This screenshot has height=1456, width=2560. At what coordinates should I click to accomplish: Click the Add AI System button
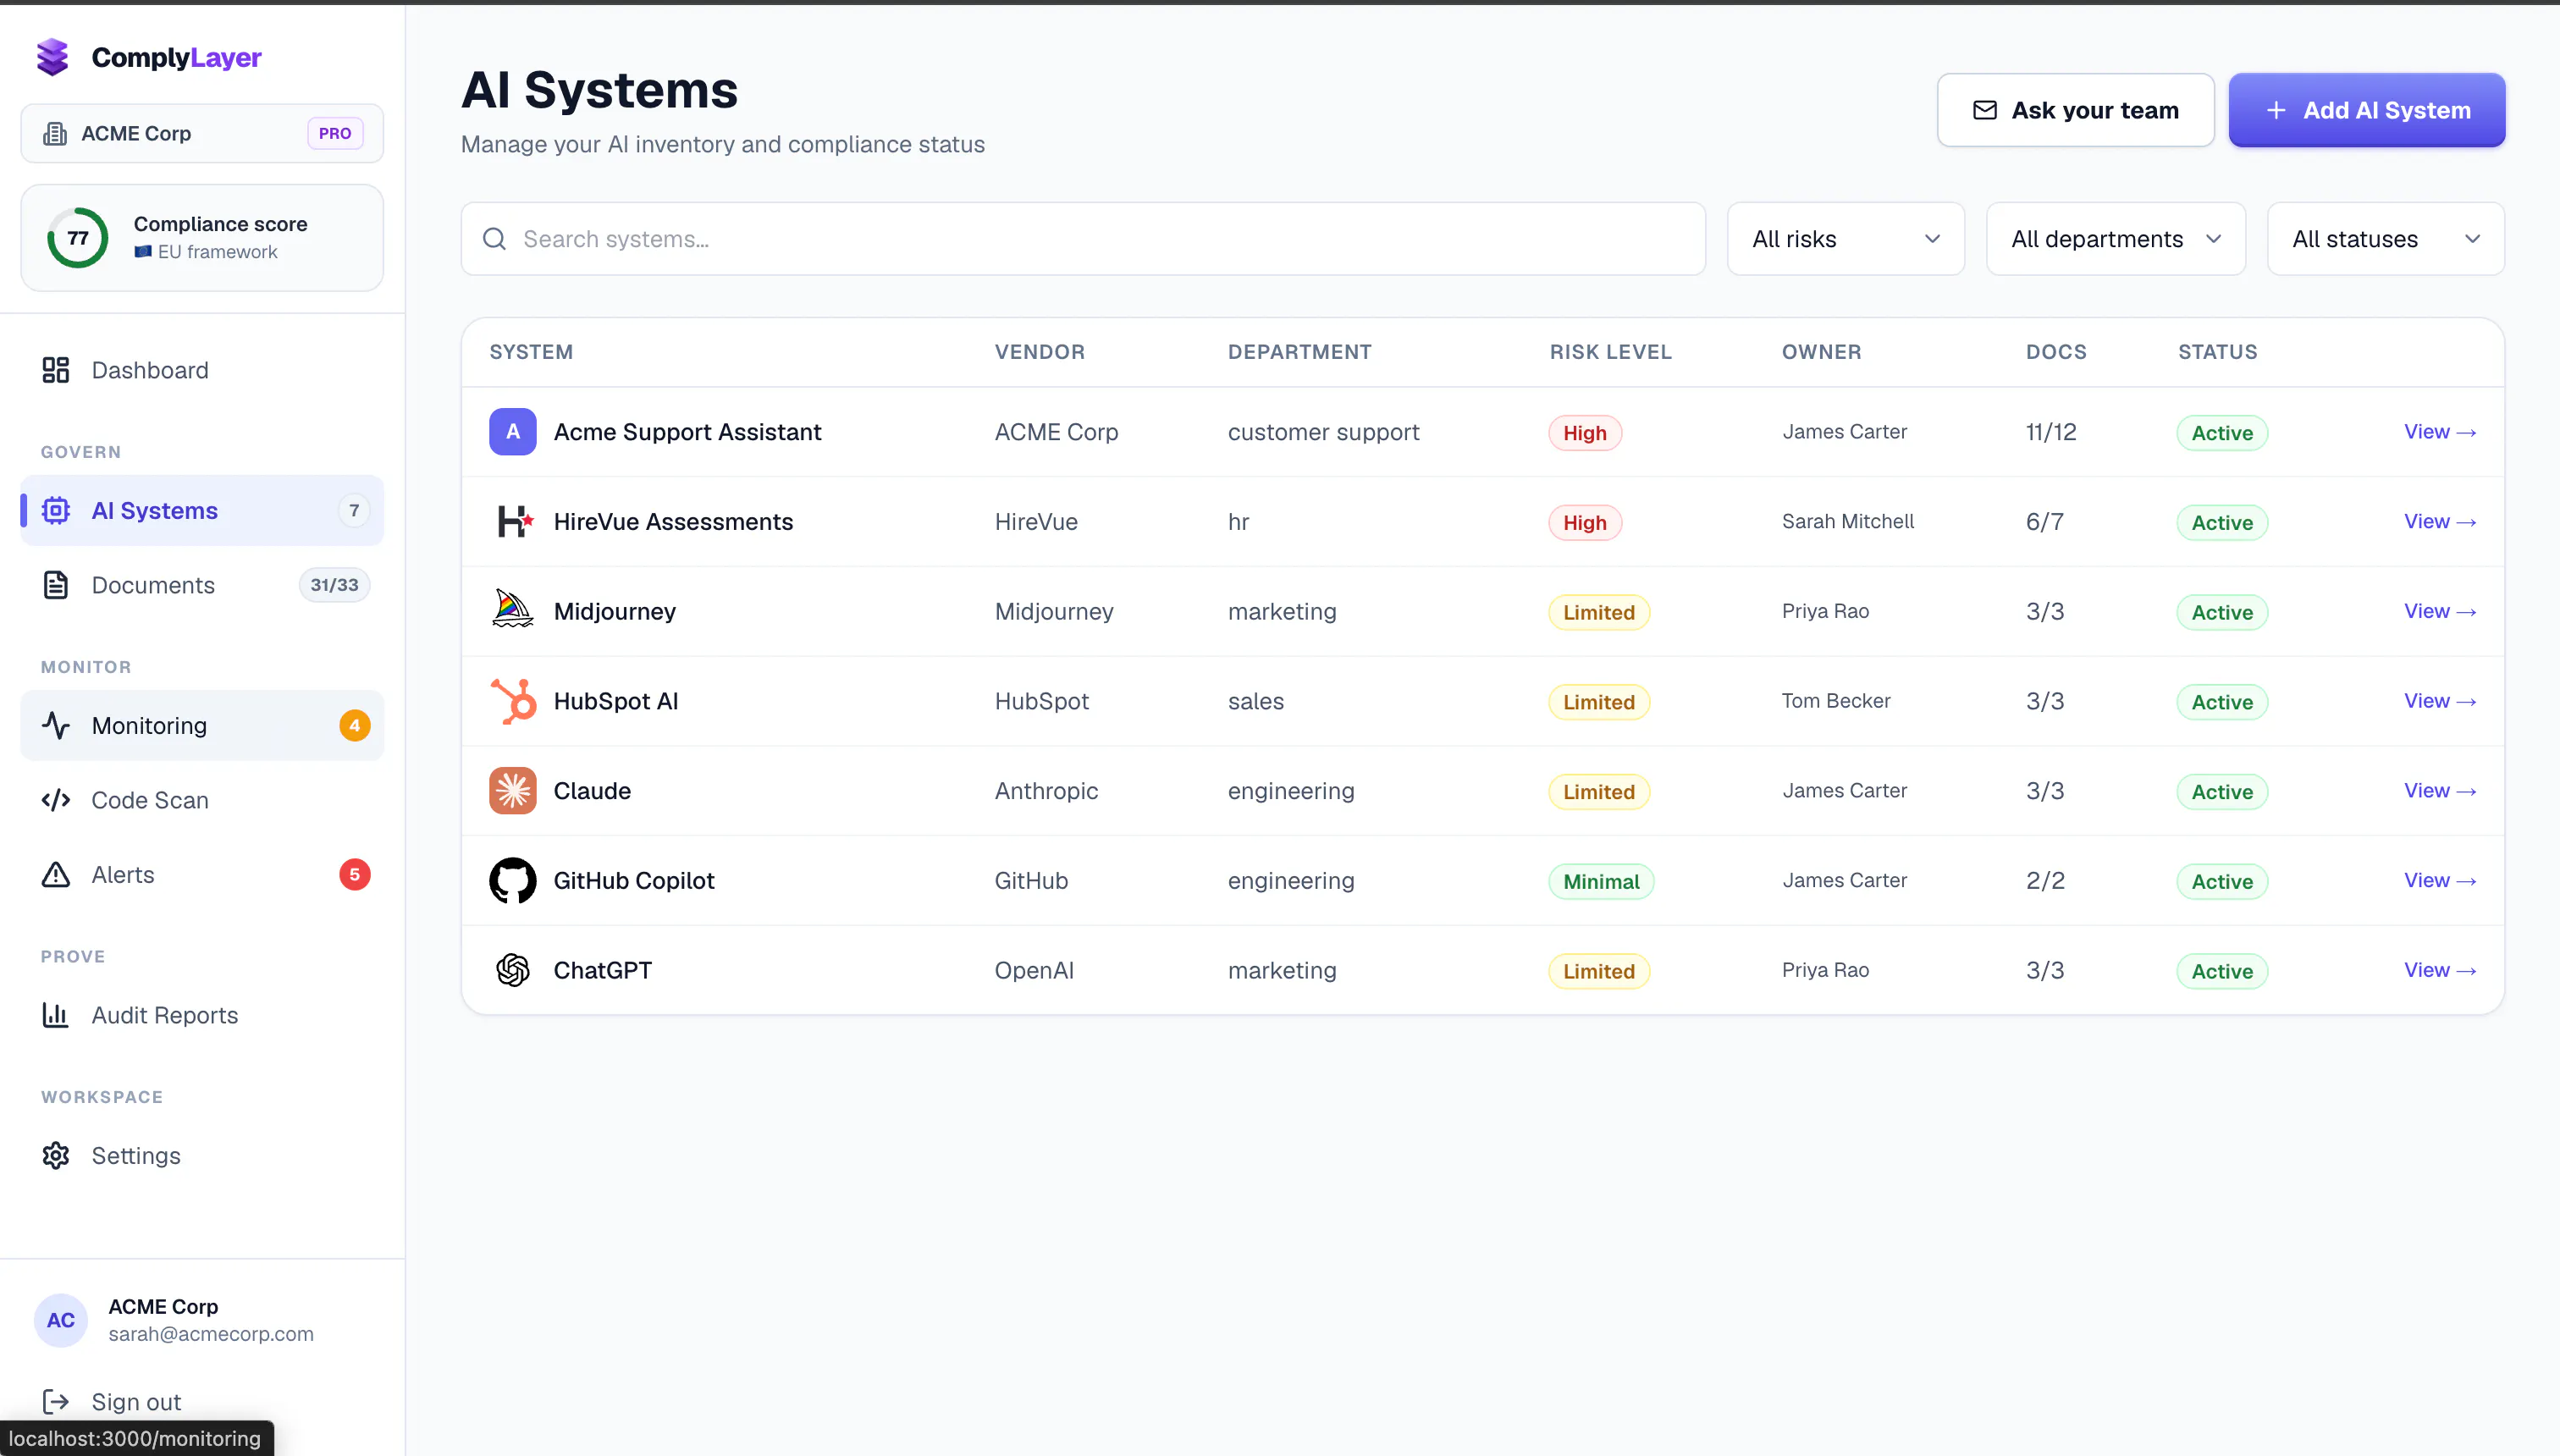tap(2367, 110)
